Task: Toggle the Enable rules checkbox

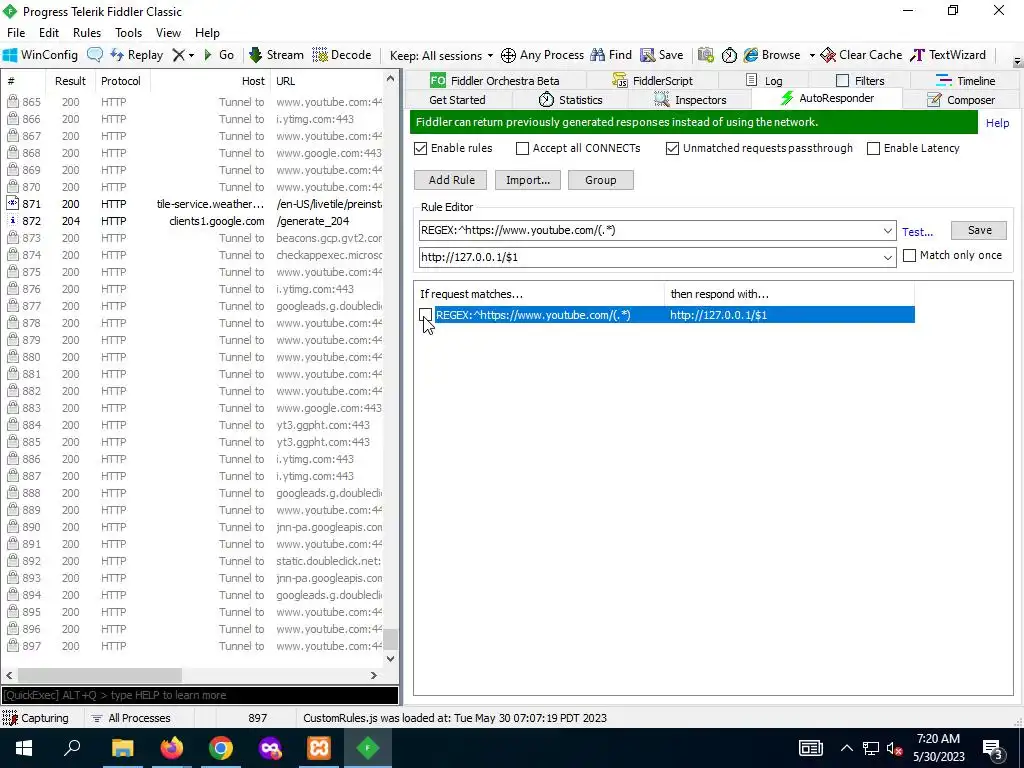Action: click(421, 148)
